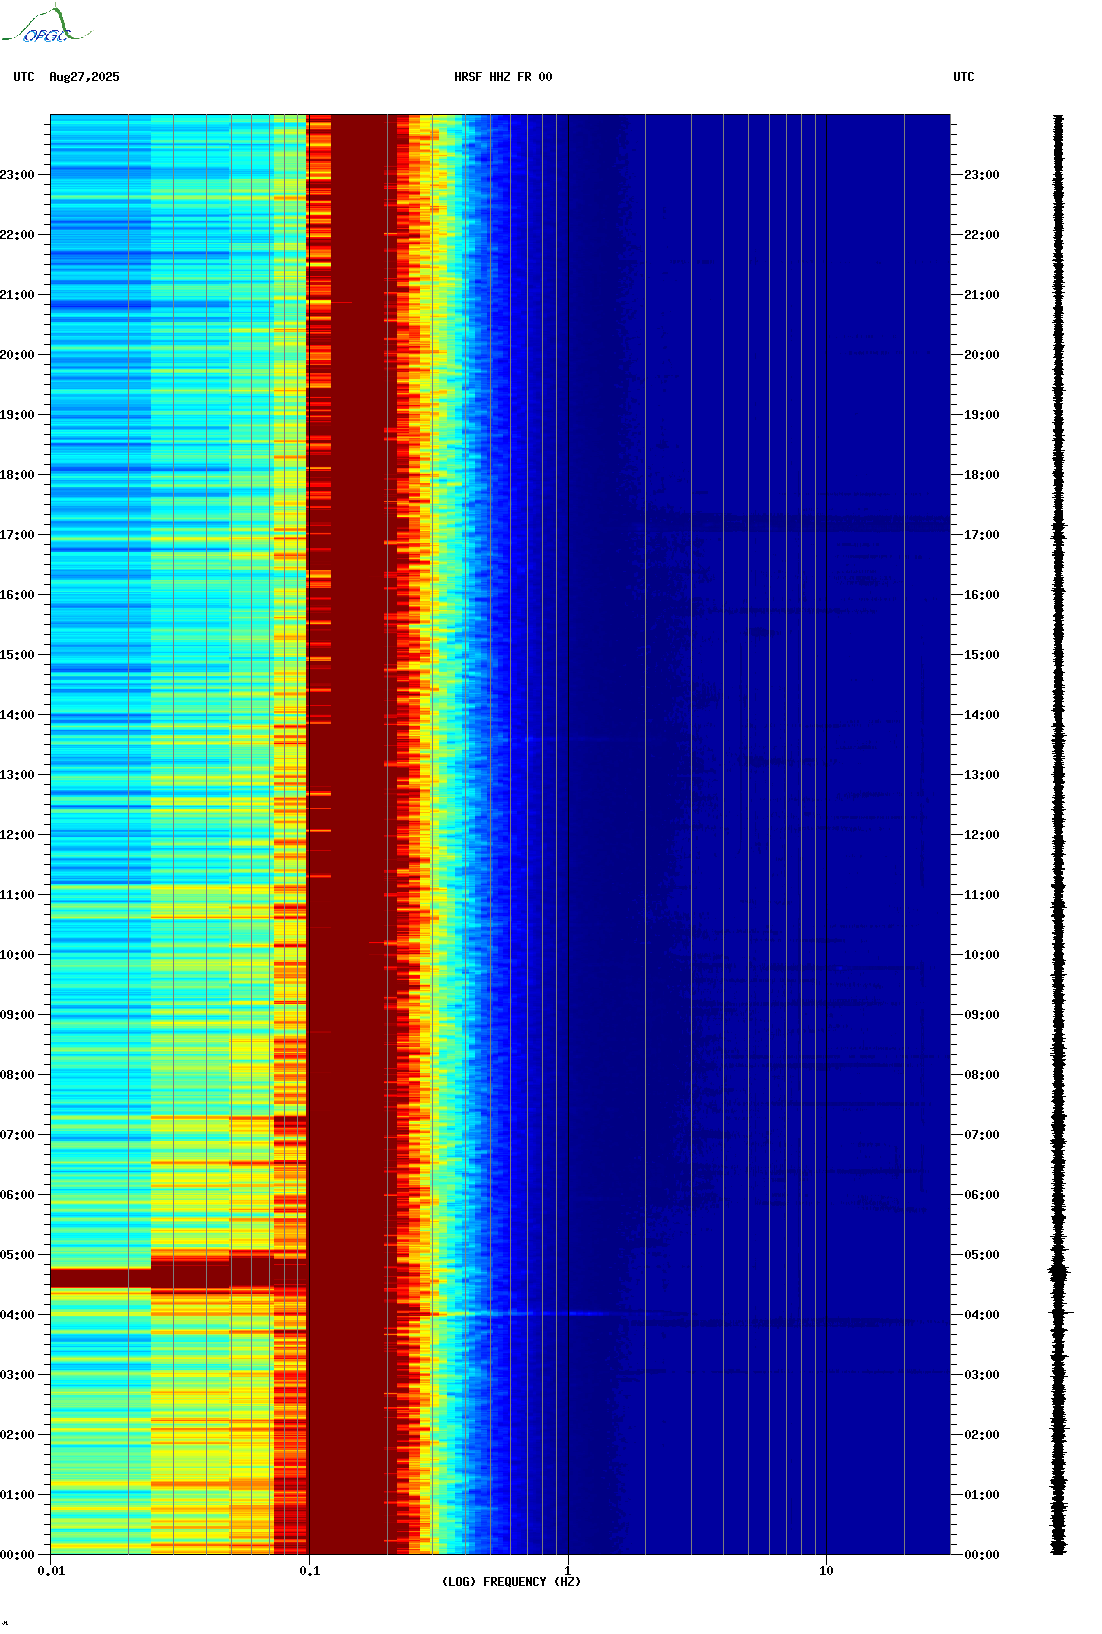This screenshot has width=1102, height=1634.
Task: Click the left-axis 17:00 time label
Action: tap(17, 535)
